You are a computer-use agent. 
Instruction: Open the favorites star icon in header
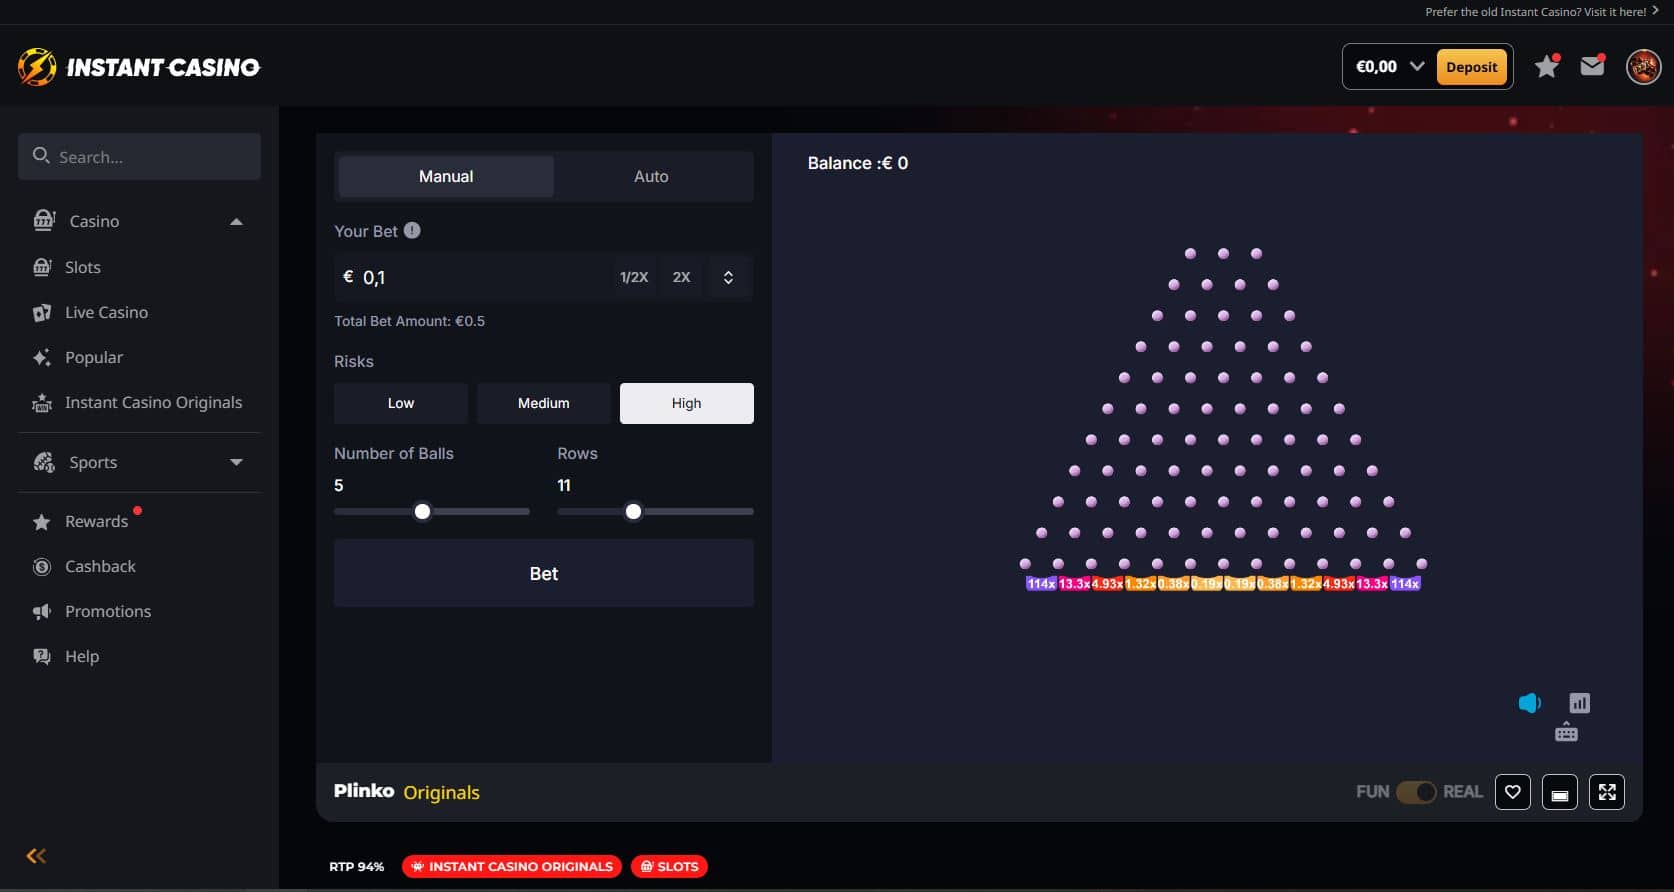click(x=1547, y=66)
